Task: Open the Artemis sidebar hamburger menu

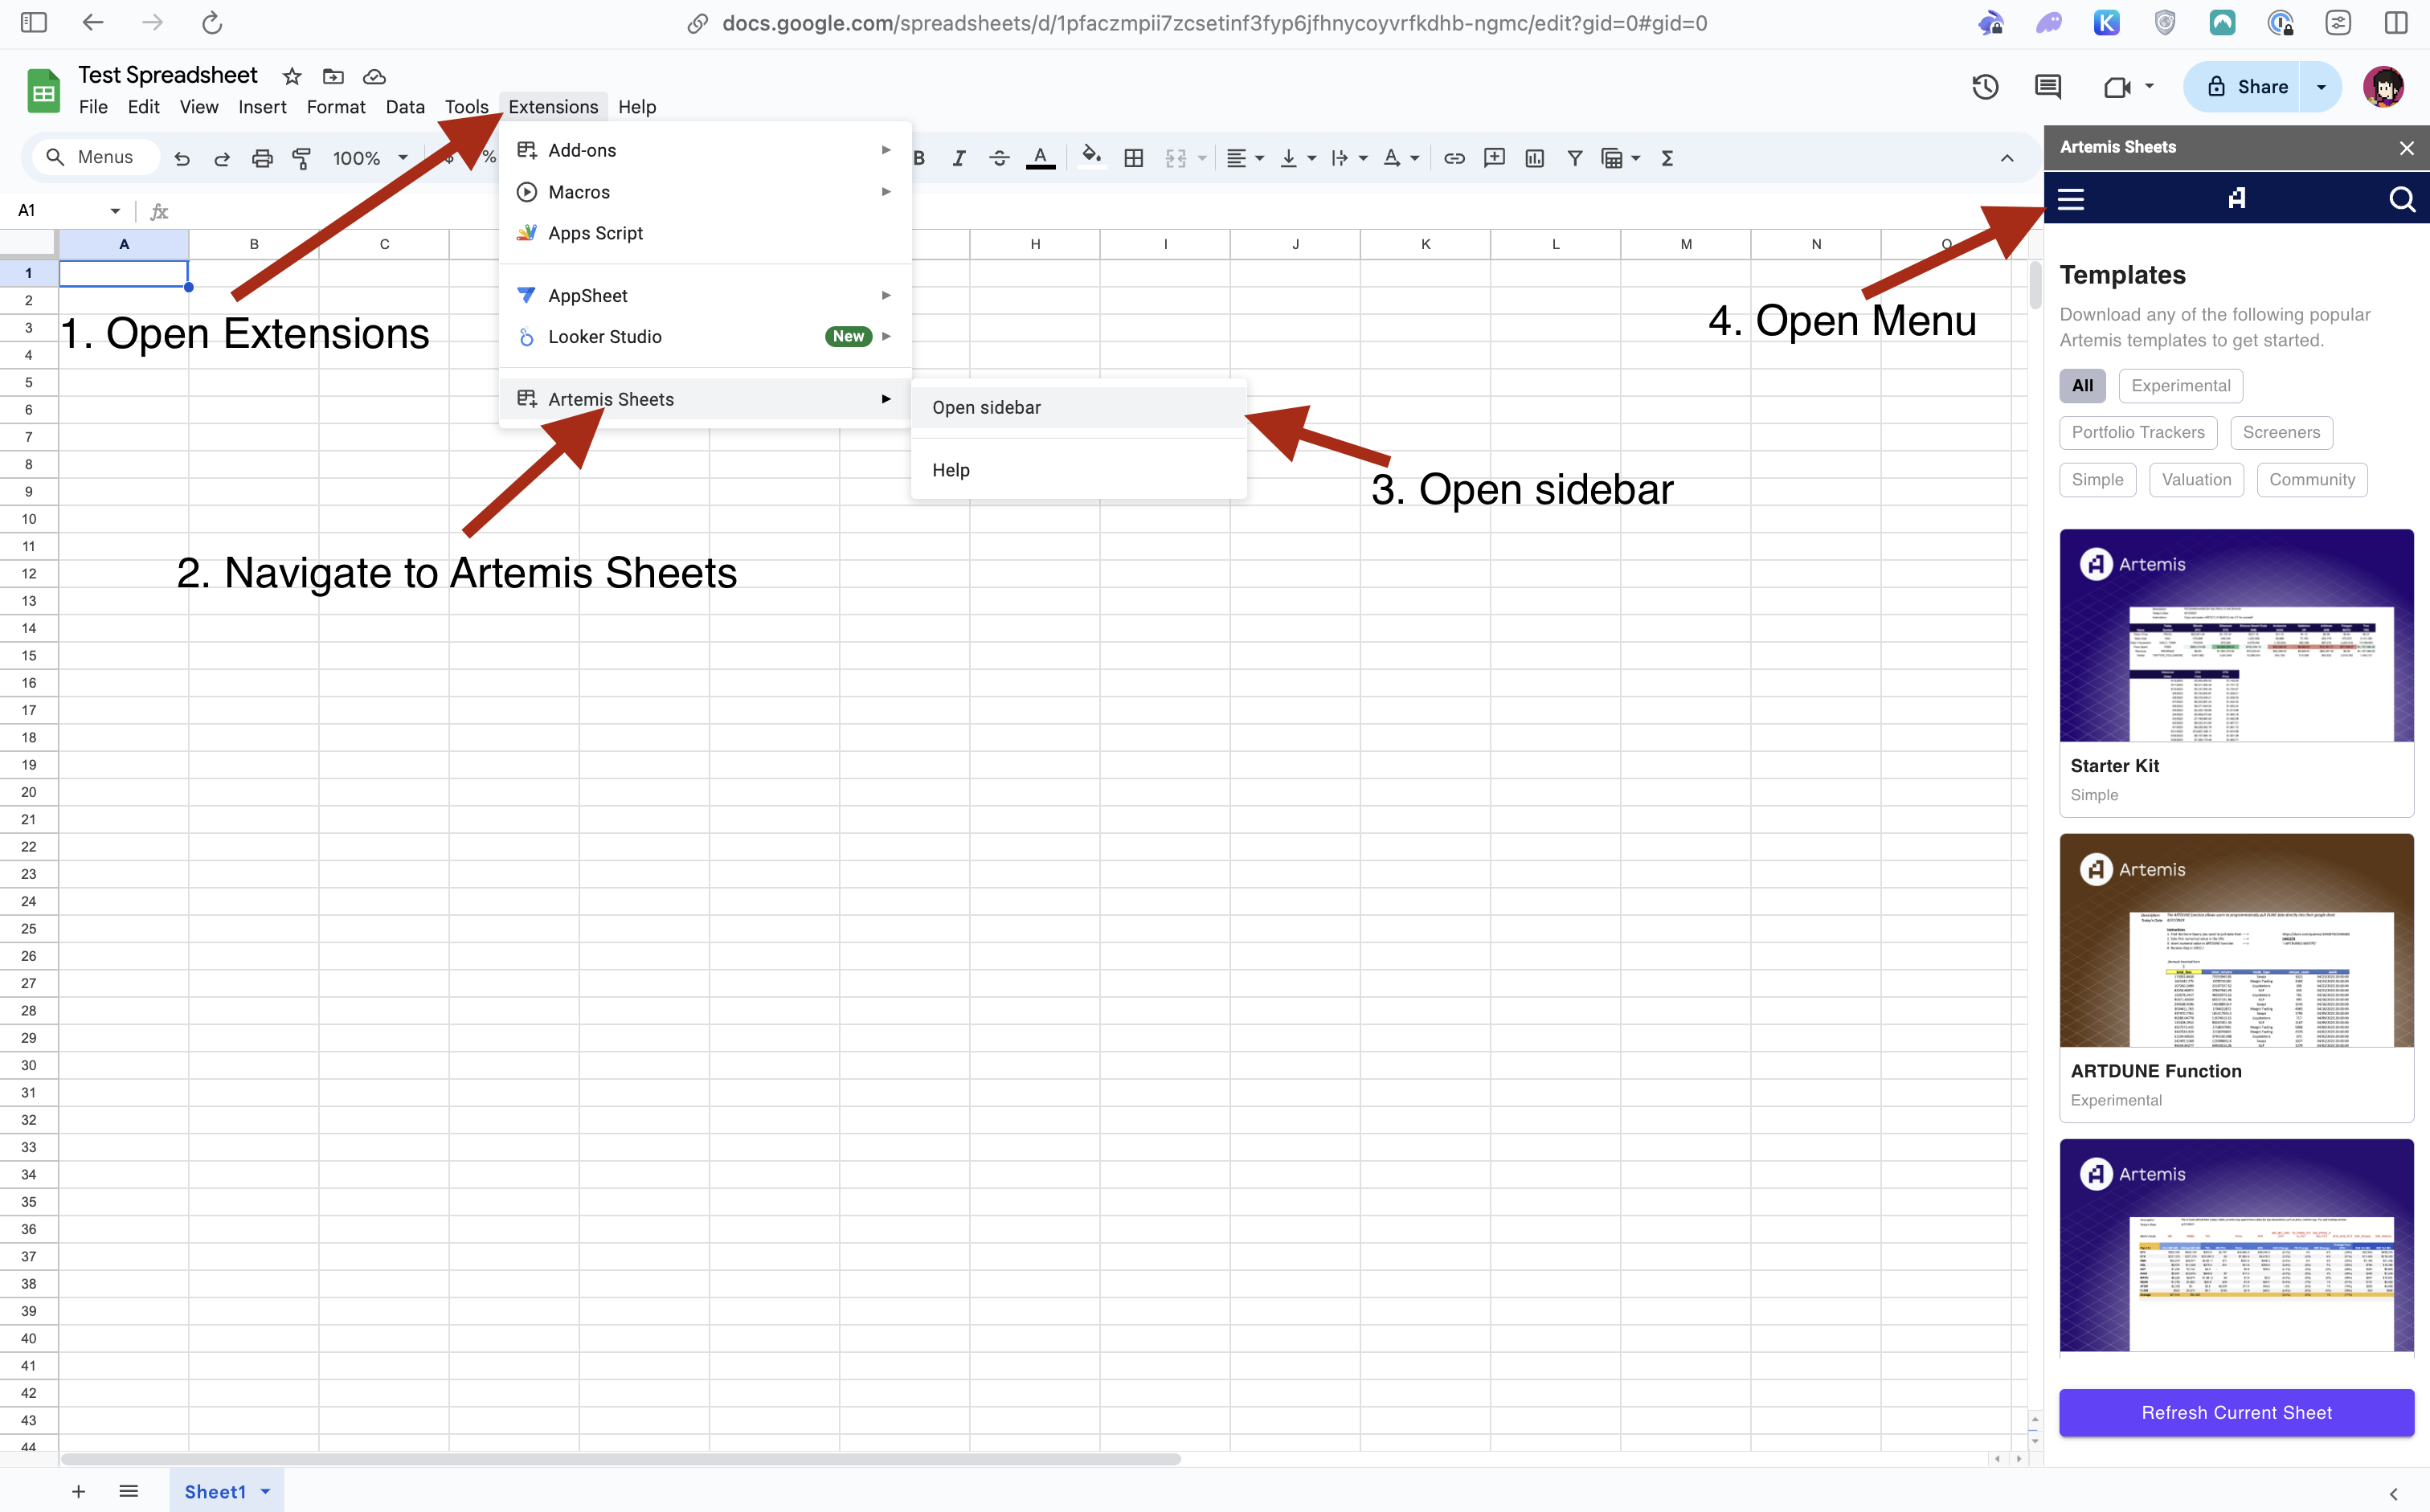Action: click(x=2071, y=199)
